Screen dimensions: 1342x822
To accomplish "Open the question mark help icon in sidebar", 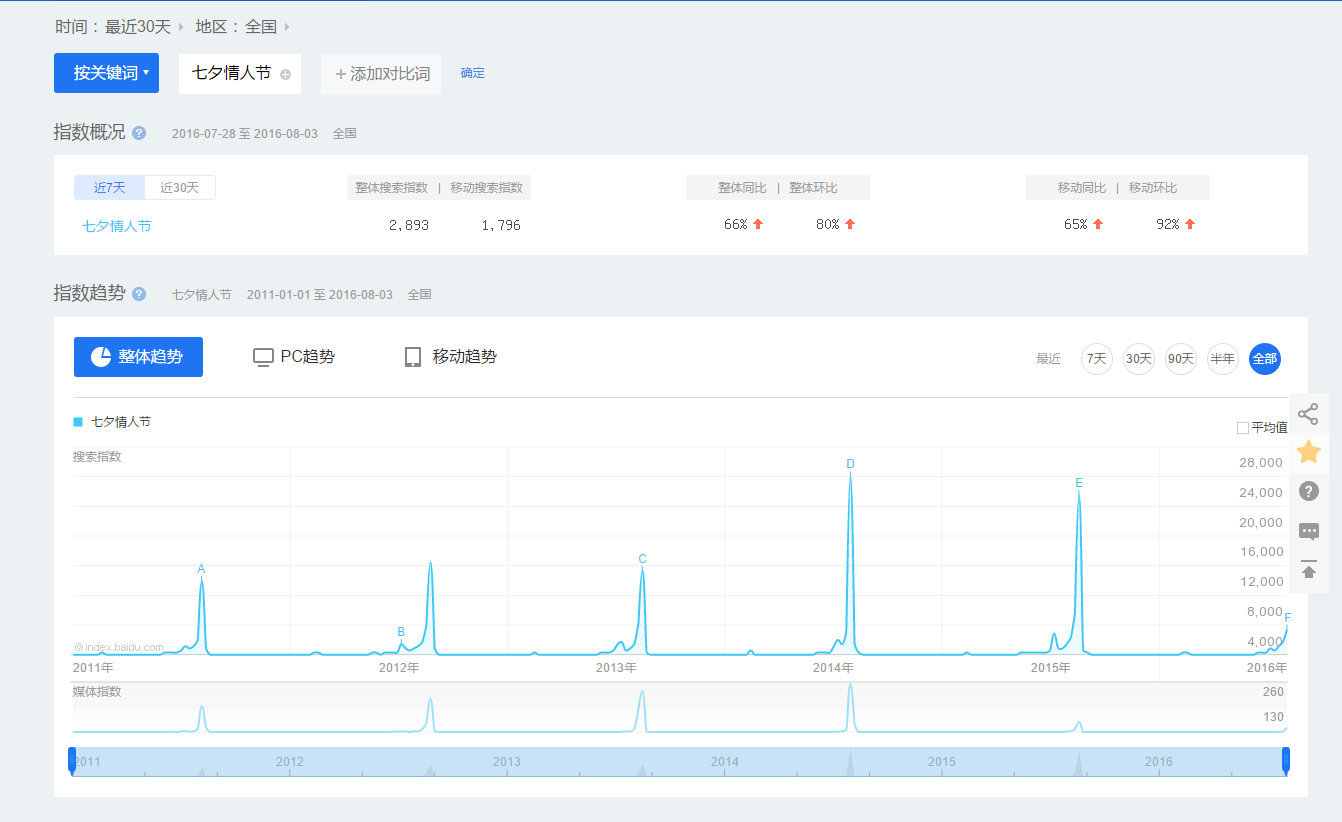I will [1308, 491].
